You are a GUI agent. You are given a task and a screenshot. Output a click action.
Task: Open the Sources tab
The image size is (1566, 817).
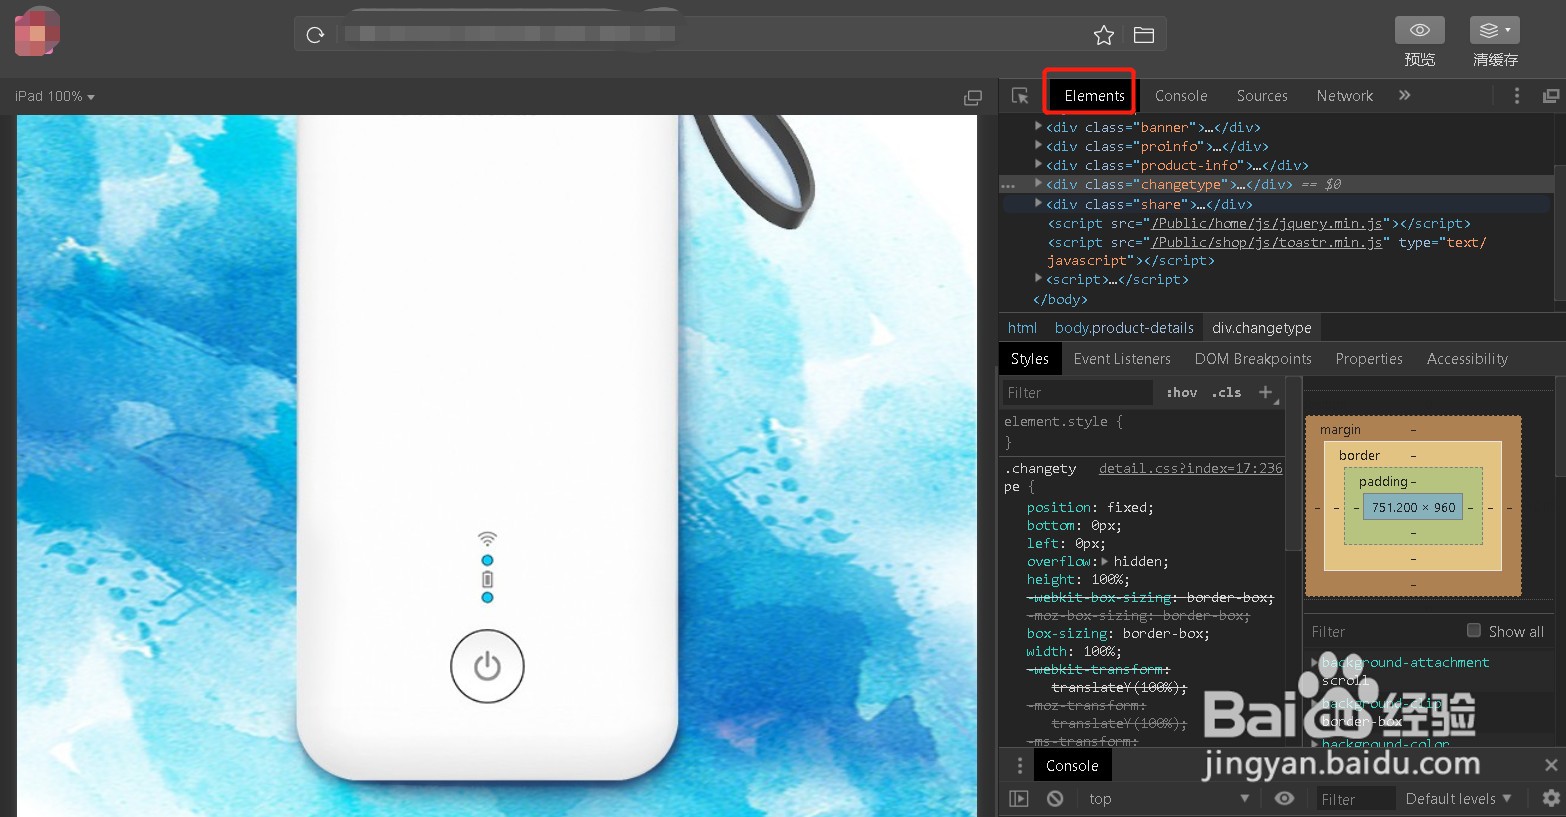coord(1262,96)
